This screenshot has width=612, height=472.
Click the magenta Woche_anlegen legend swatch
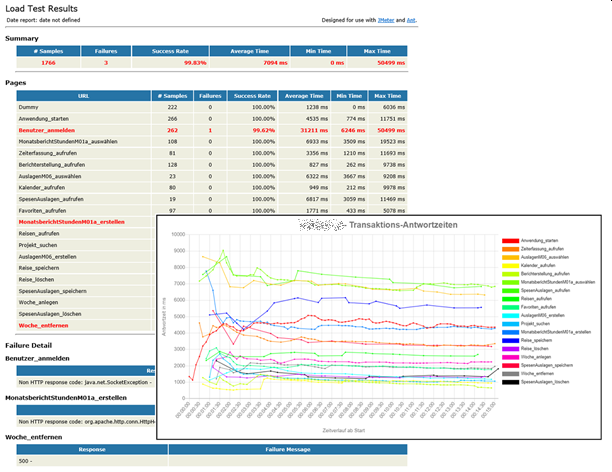[511, 357]
